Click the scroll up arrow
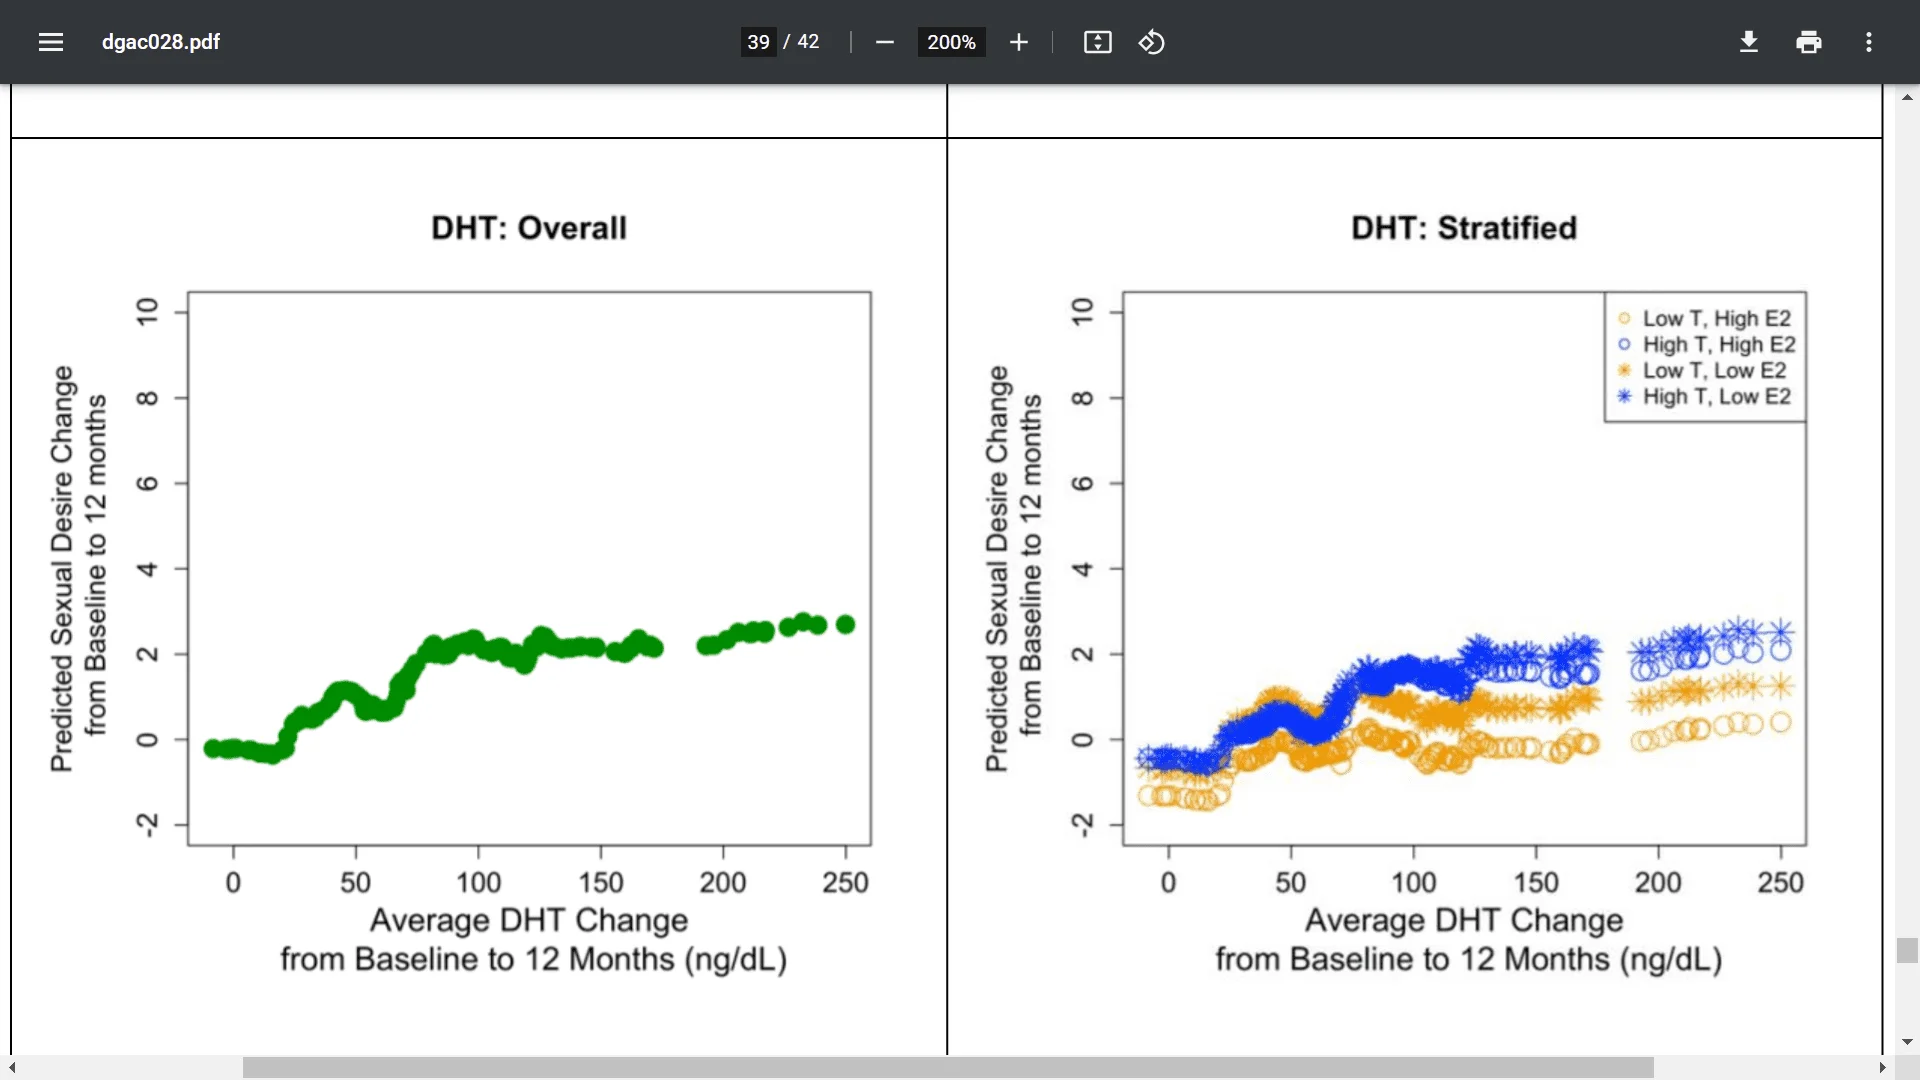The image size is (1920, 1080). (1907, 97)
